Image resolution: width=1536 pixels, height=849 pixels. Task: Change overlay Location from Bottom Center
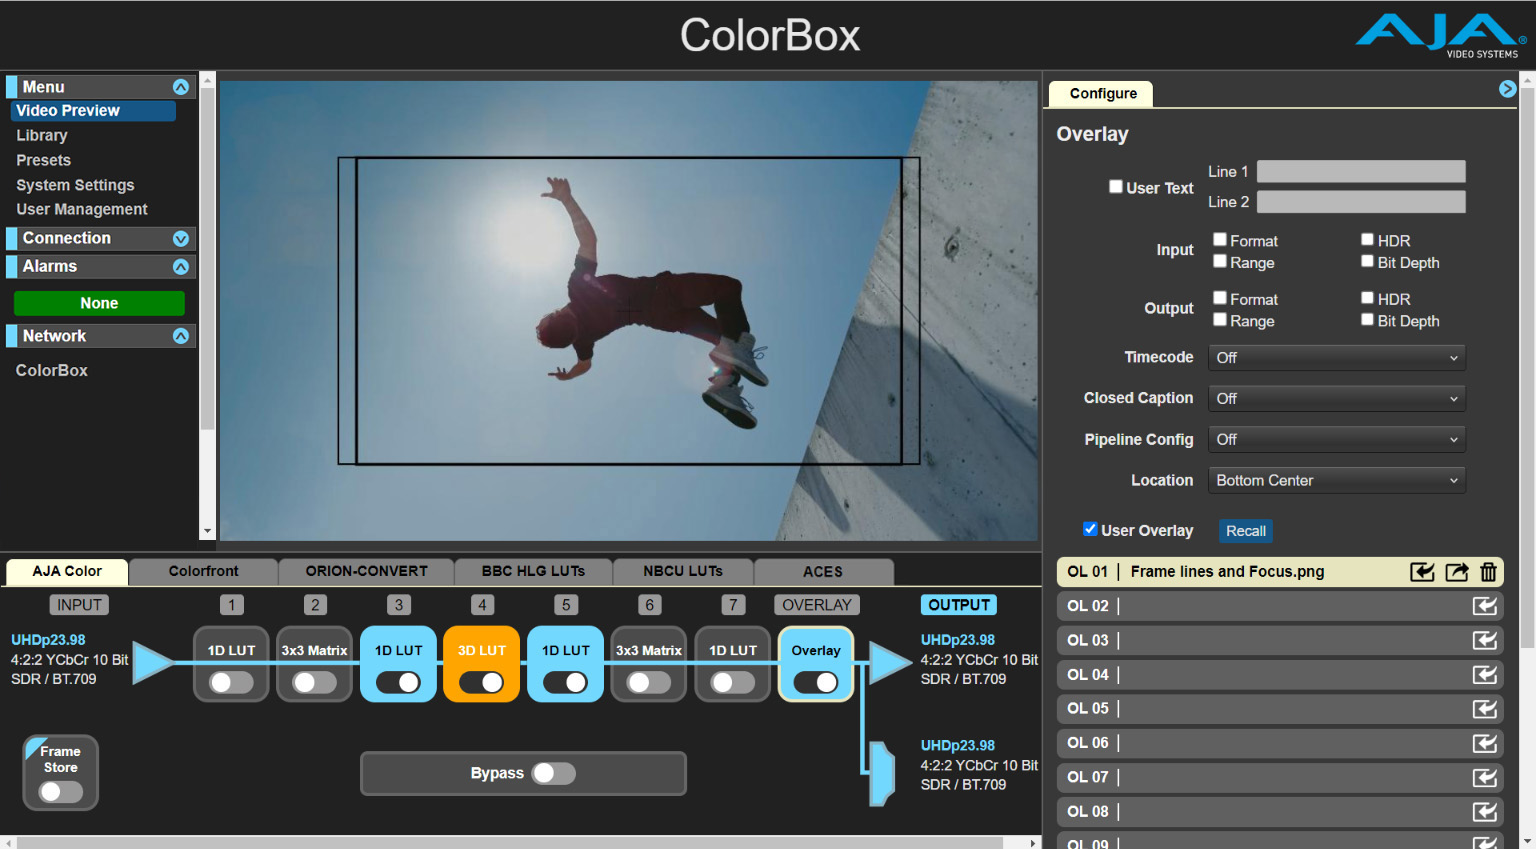click(1336, 480)
